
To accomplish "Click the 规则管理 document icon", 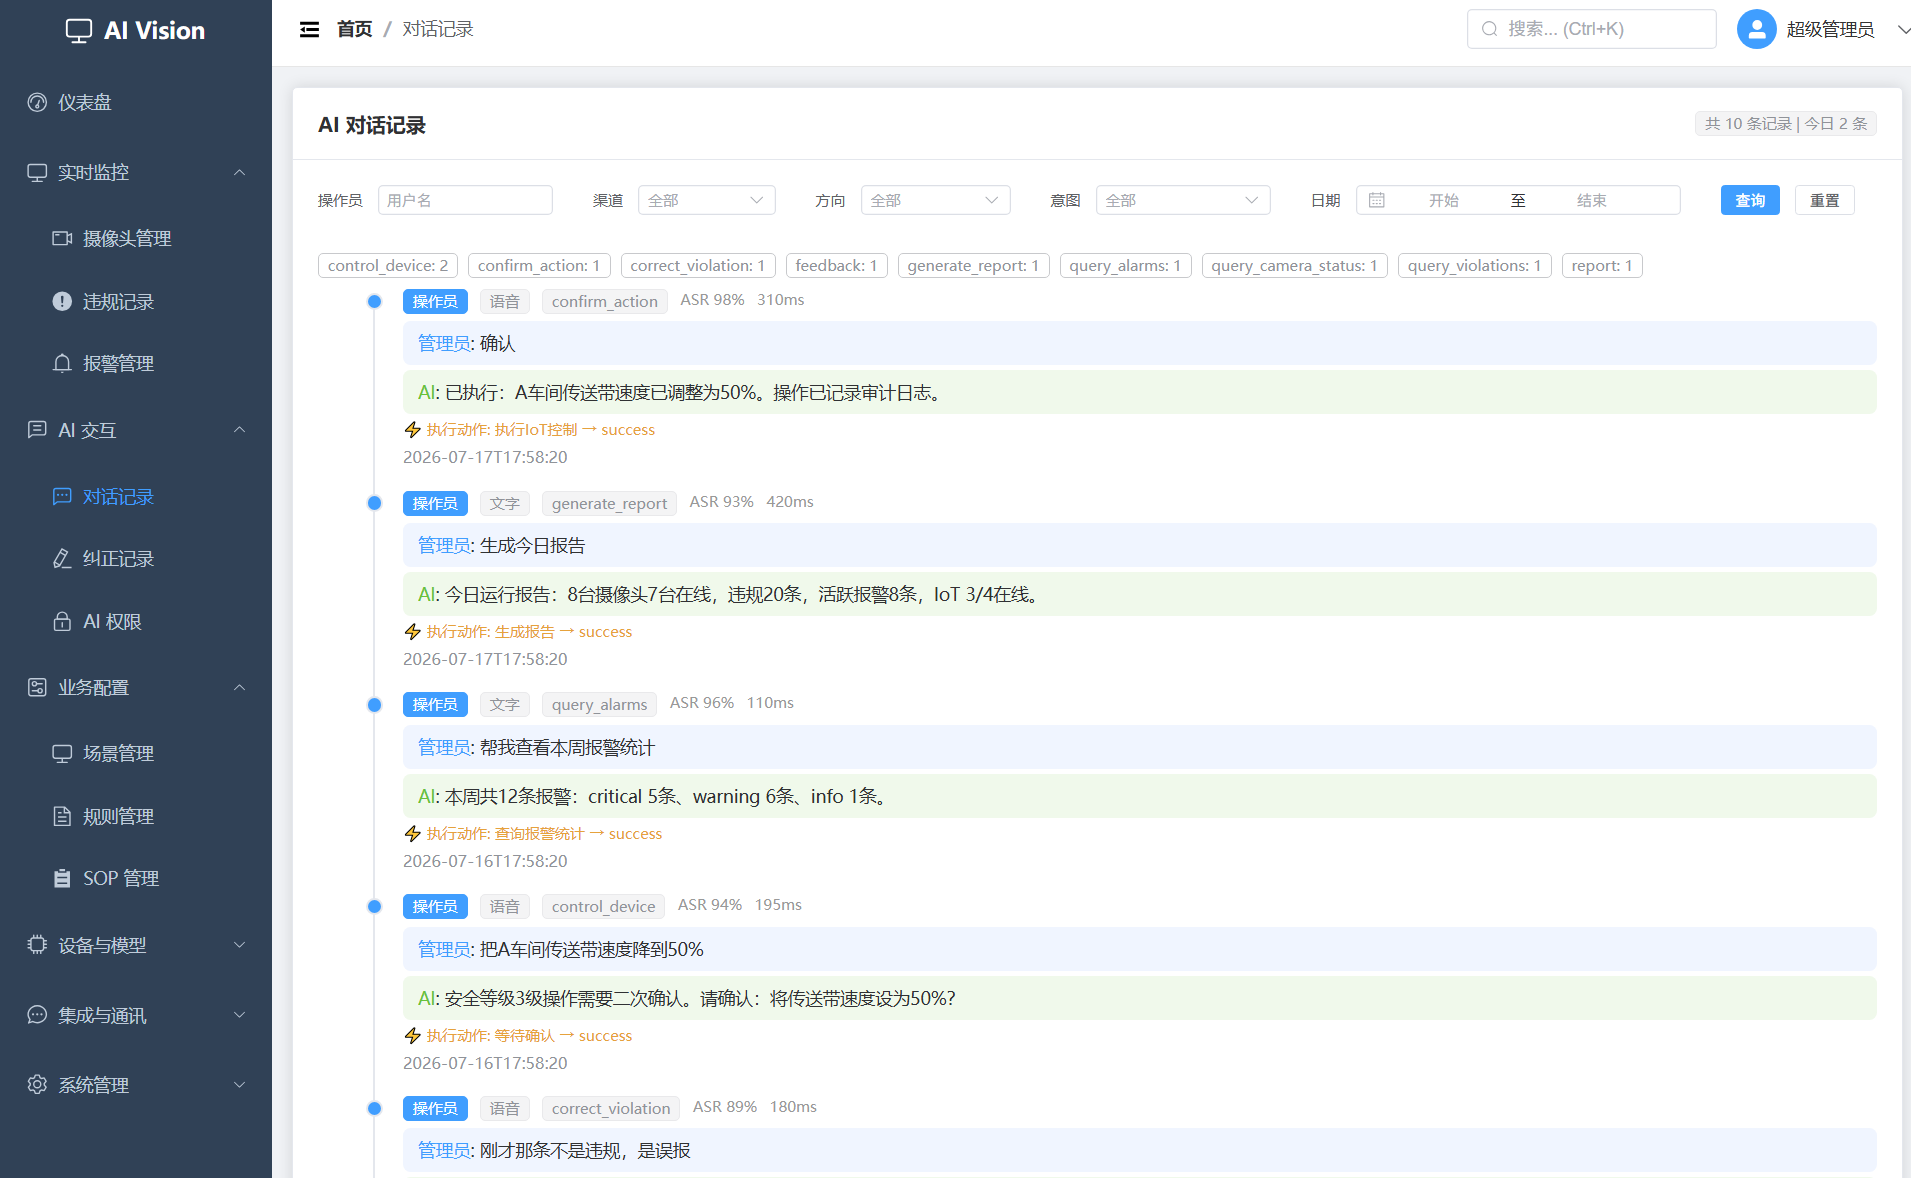I will 62,816.
